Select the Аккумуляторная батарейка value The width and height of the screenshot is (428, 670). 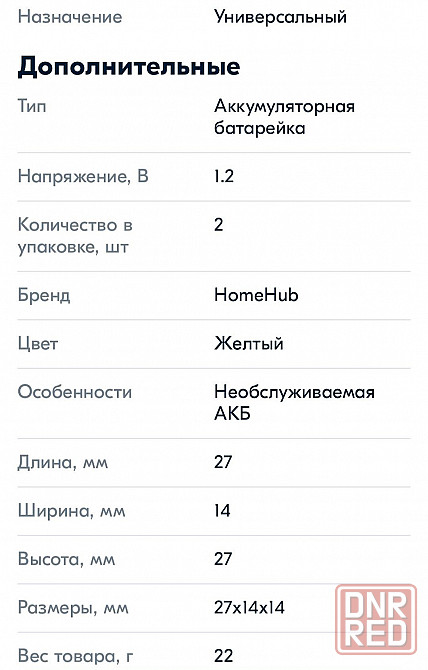click(x=284, y=117)
